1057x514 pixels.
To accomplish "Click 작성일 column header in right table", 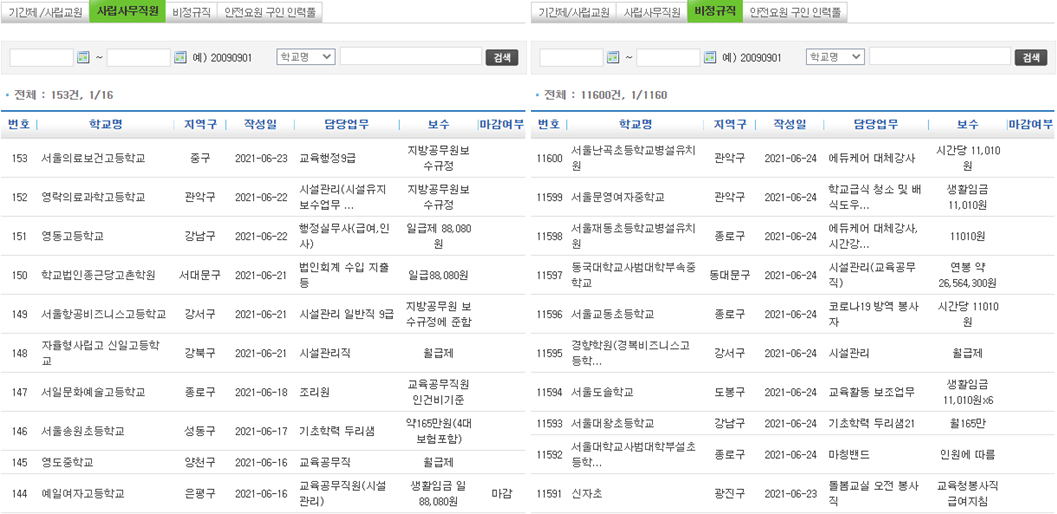I will (x=789, y=124).
